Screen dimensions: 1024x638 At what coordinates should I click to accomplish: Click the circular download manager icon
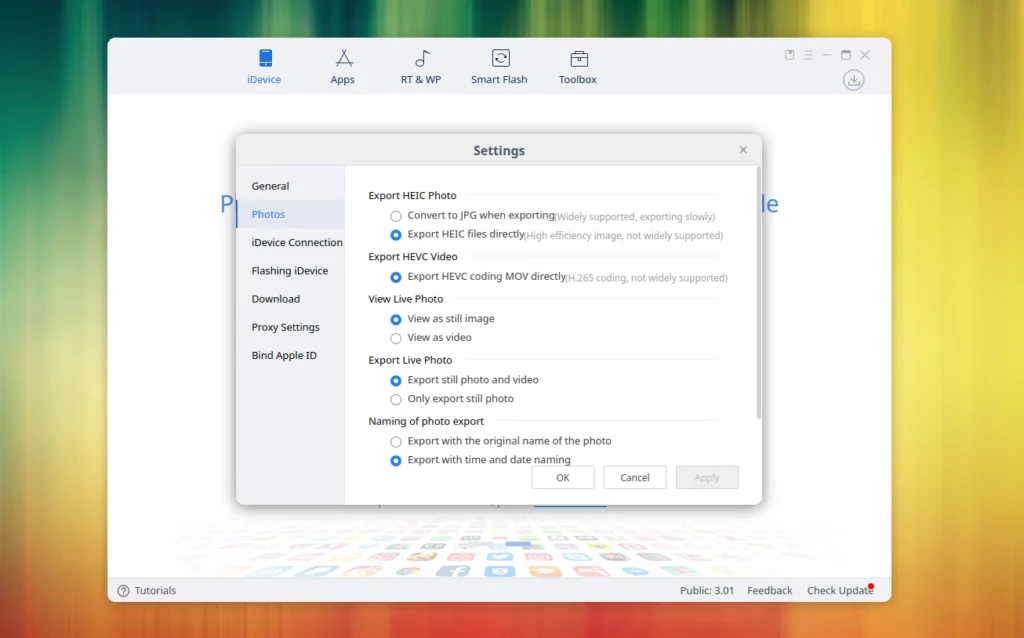point(853,80)
